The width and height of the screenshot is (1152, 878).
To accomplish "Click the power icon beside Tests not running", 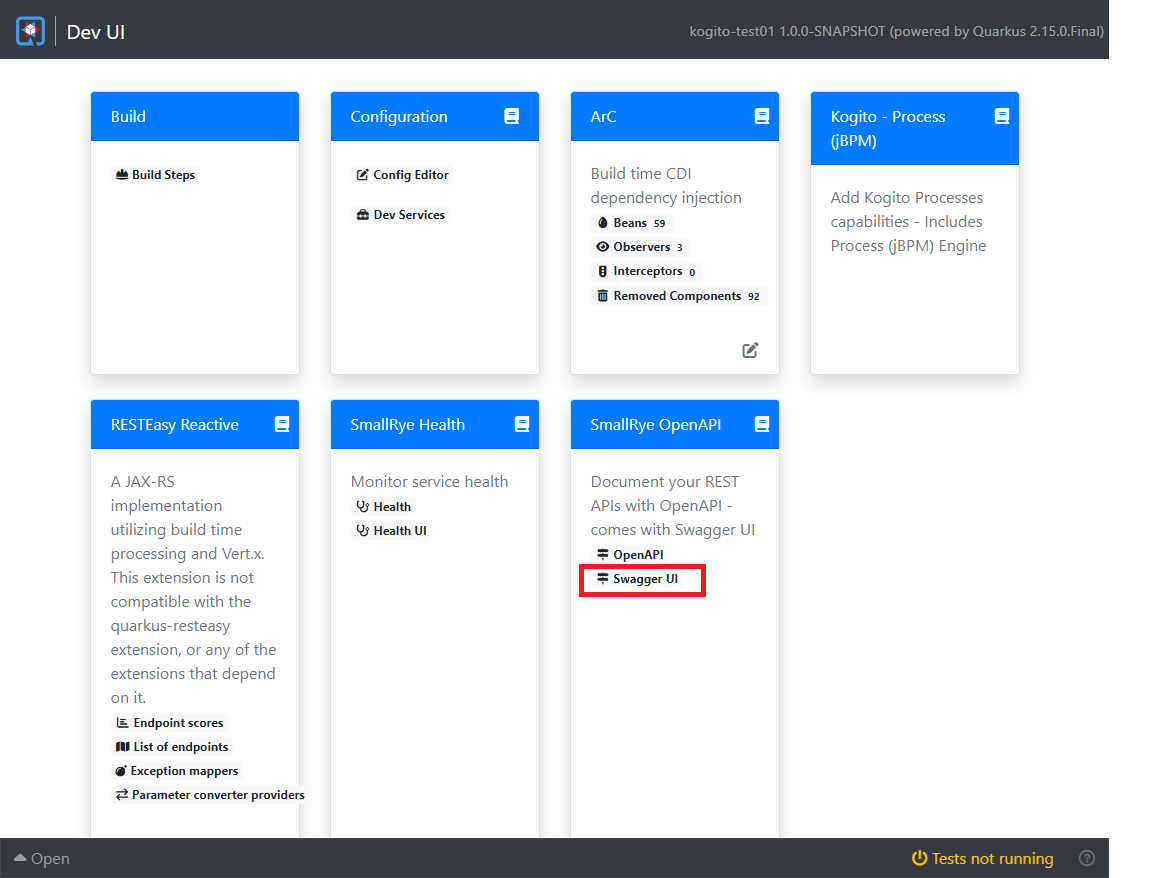I will coord(919,858).
